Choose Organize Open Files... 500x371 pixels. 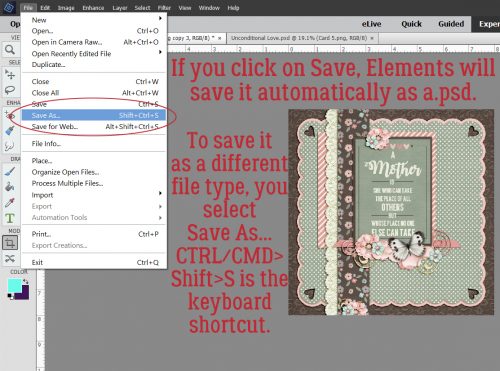94,172
